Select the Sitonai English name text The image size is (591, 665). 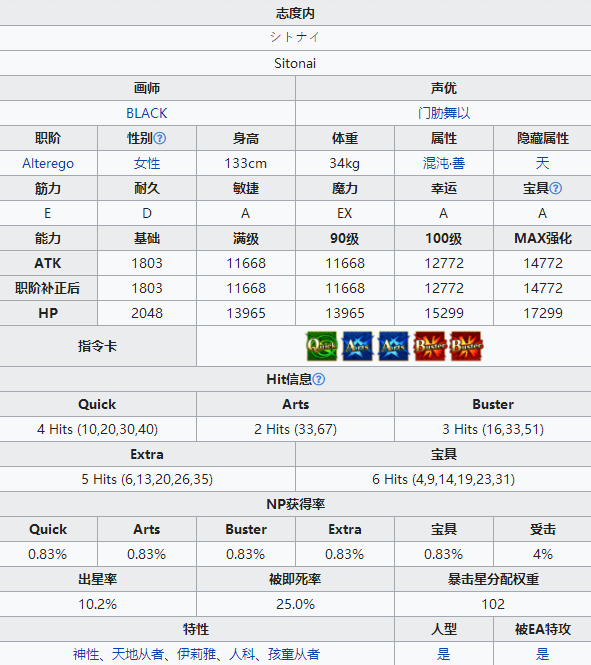point(295,63)
